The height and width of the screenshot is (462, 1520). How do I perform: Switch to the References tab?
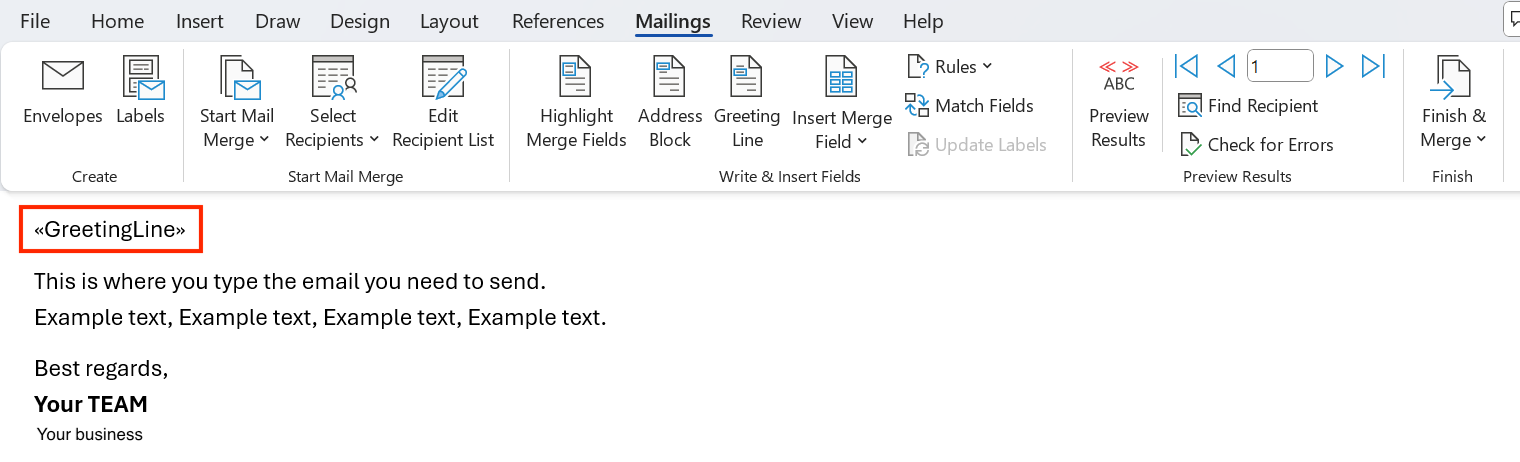558,21
